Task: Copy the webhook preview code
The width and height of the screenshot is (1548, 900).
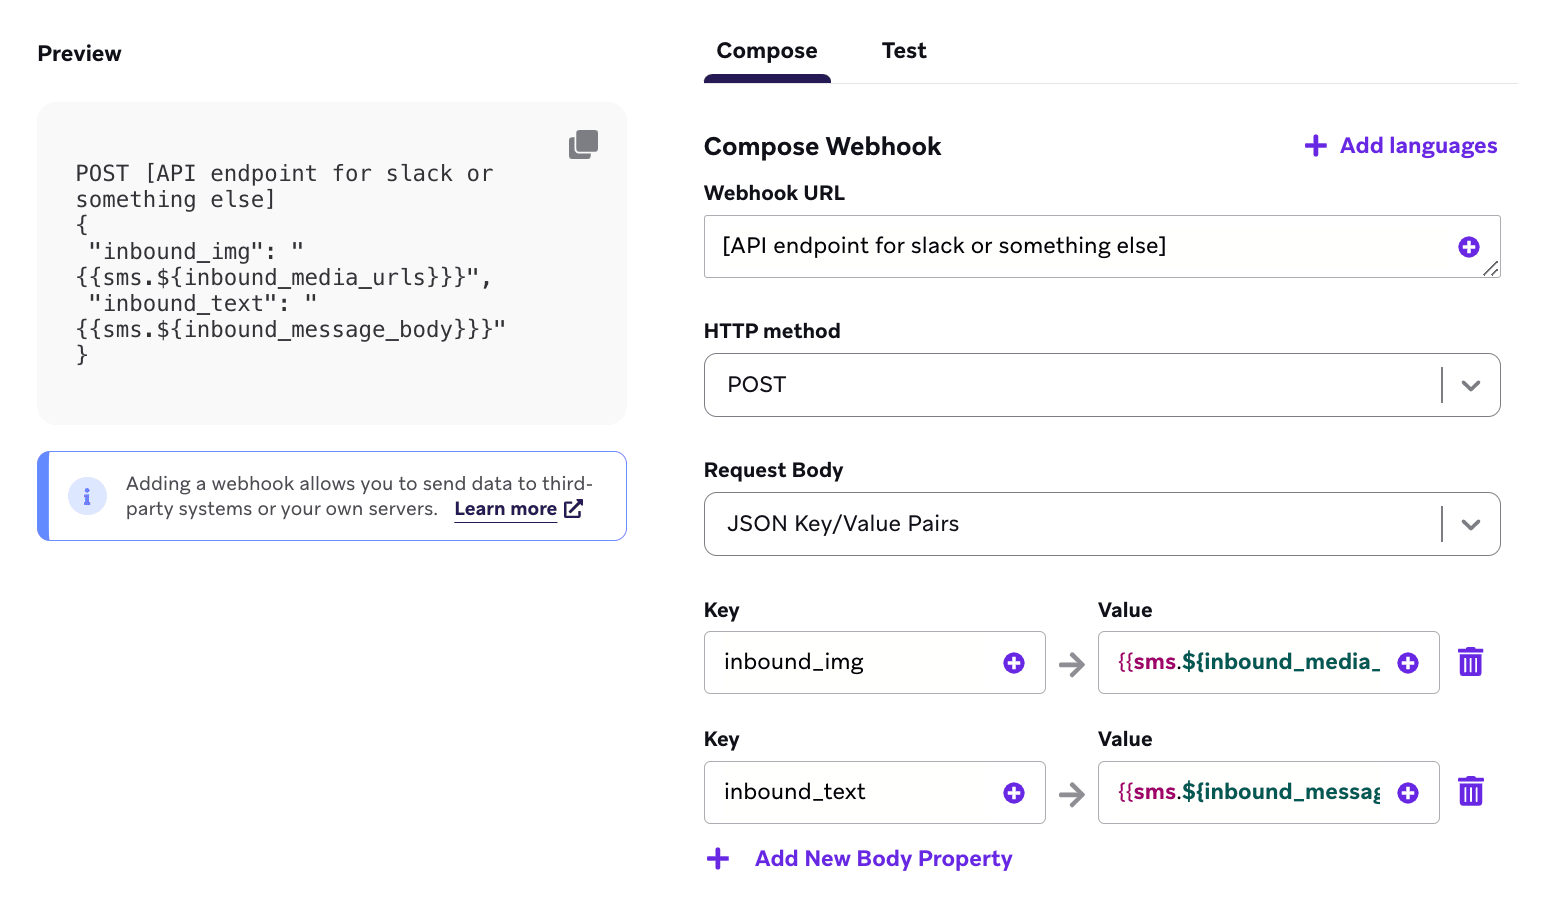Action: 583,145
